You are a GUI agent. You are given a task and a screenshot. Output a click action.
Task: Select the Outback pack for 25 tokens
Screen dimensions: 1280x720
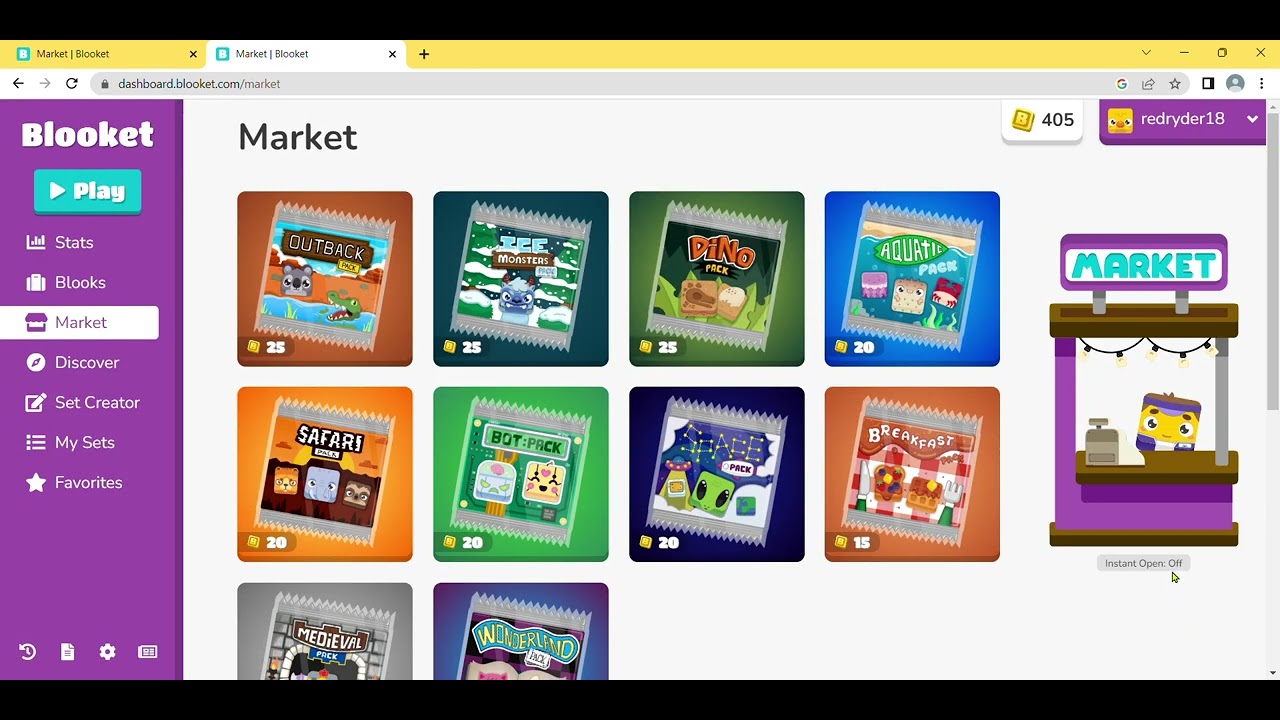pos(325,279)
